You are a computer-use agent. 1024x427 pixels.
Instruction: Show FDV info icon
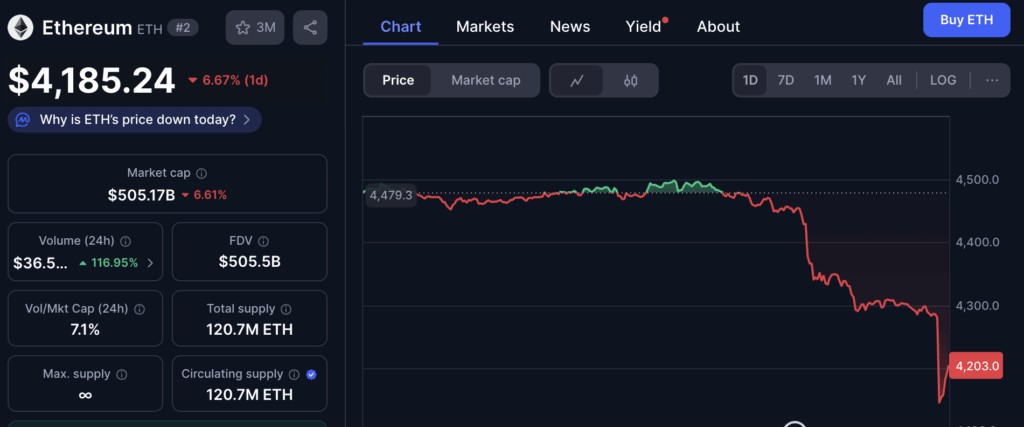264,241
